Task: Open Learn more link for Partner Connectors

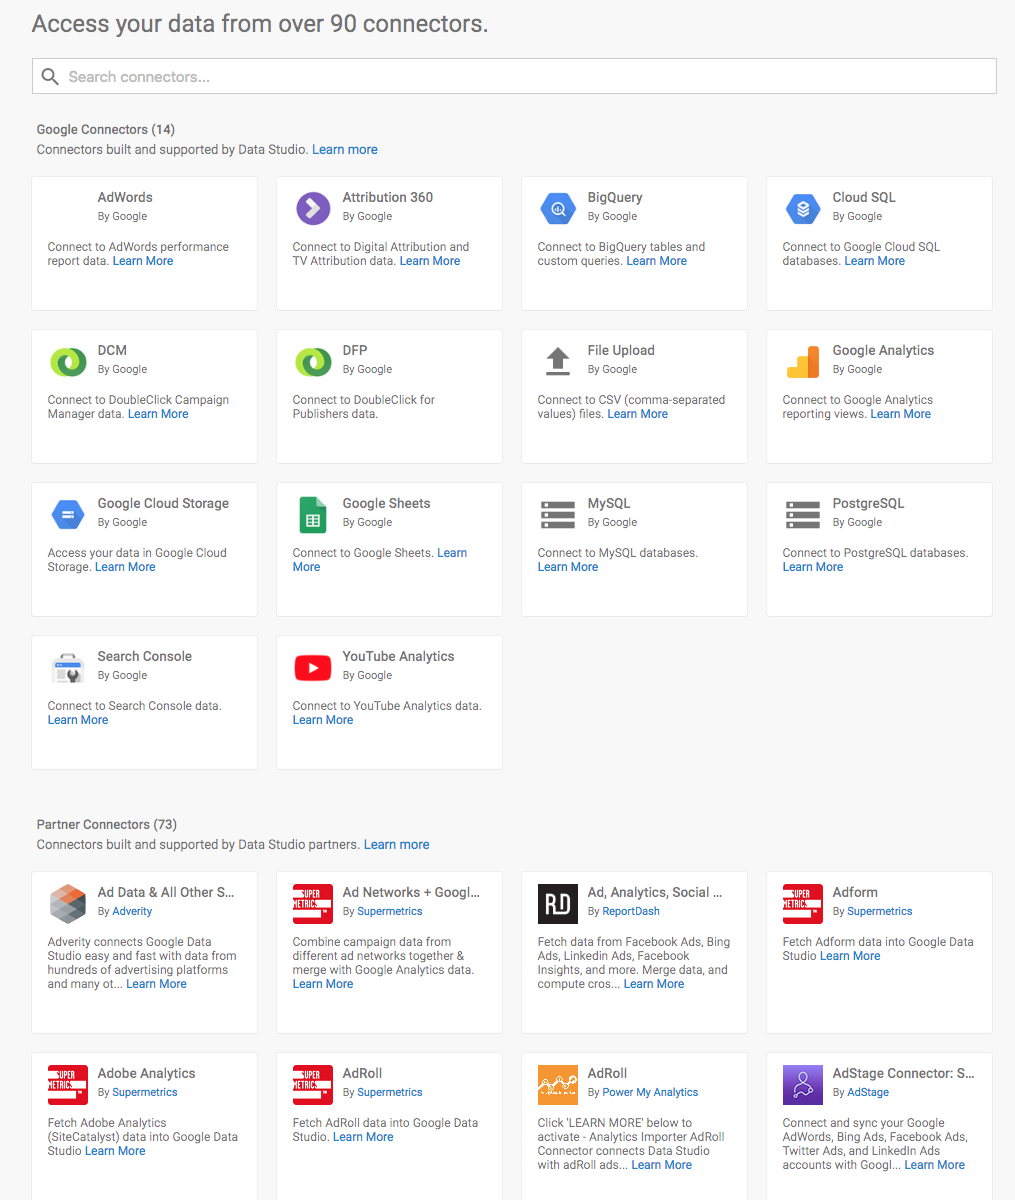Action: [397, 844]
